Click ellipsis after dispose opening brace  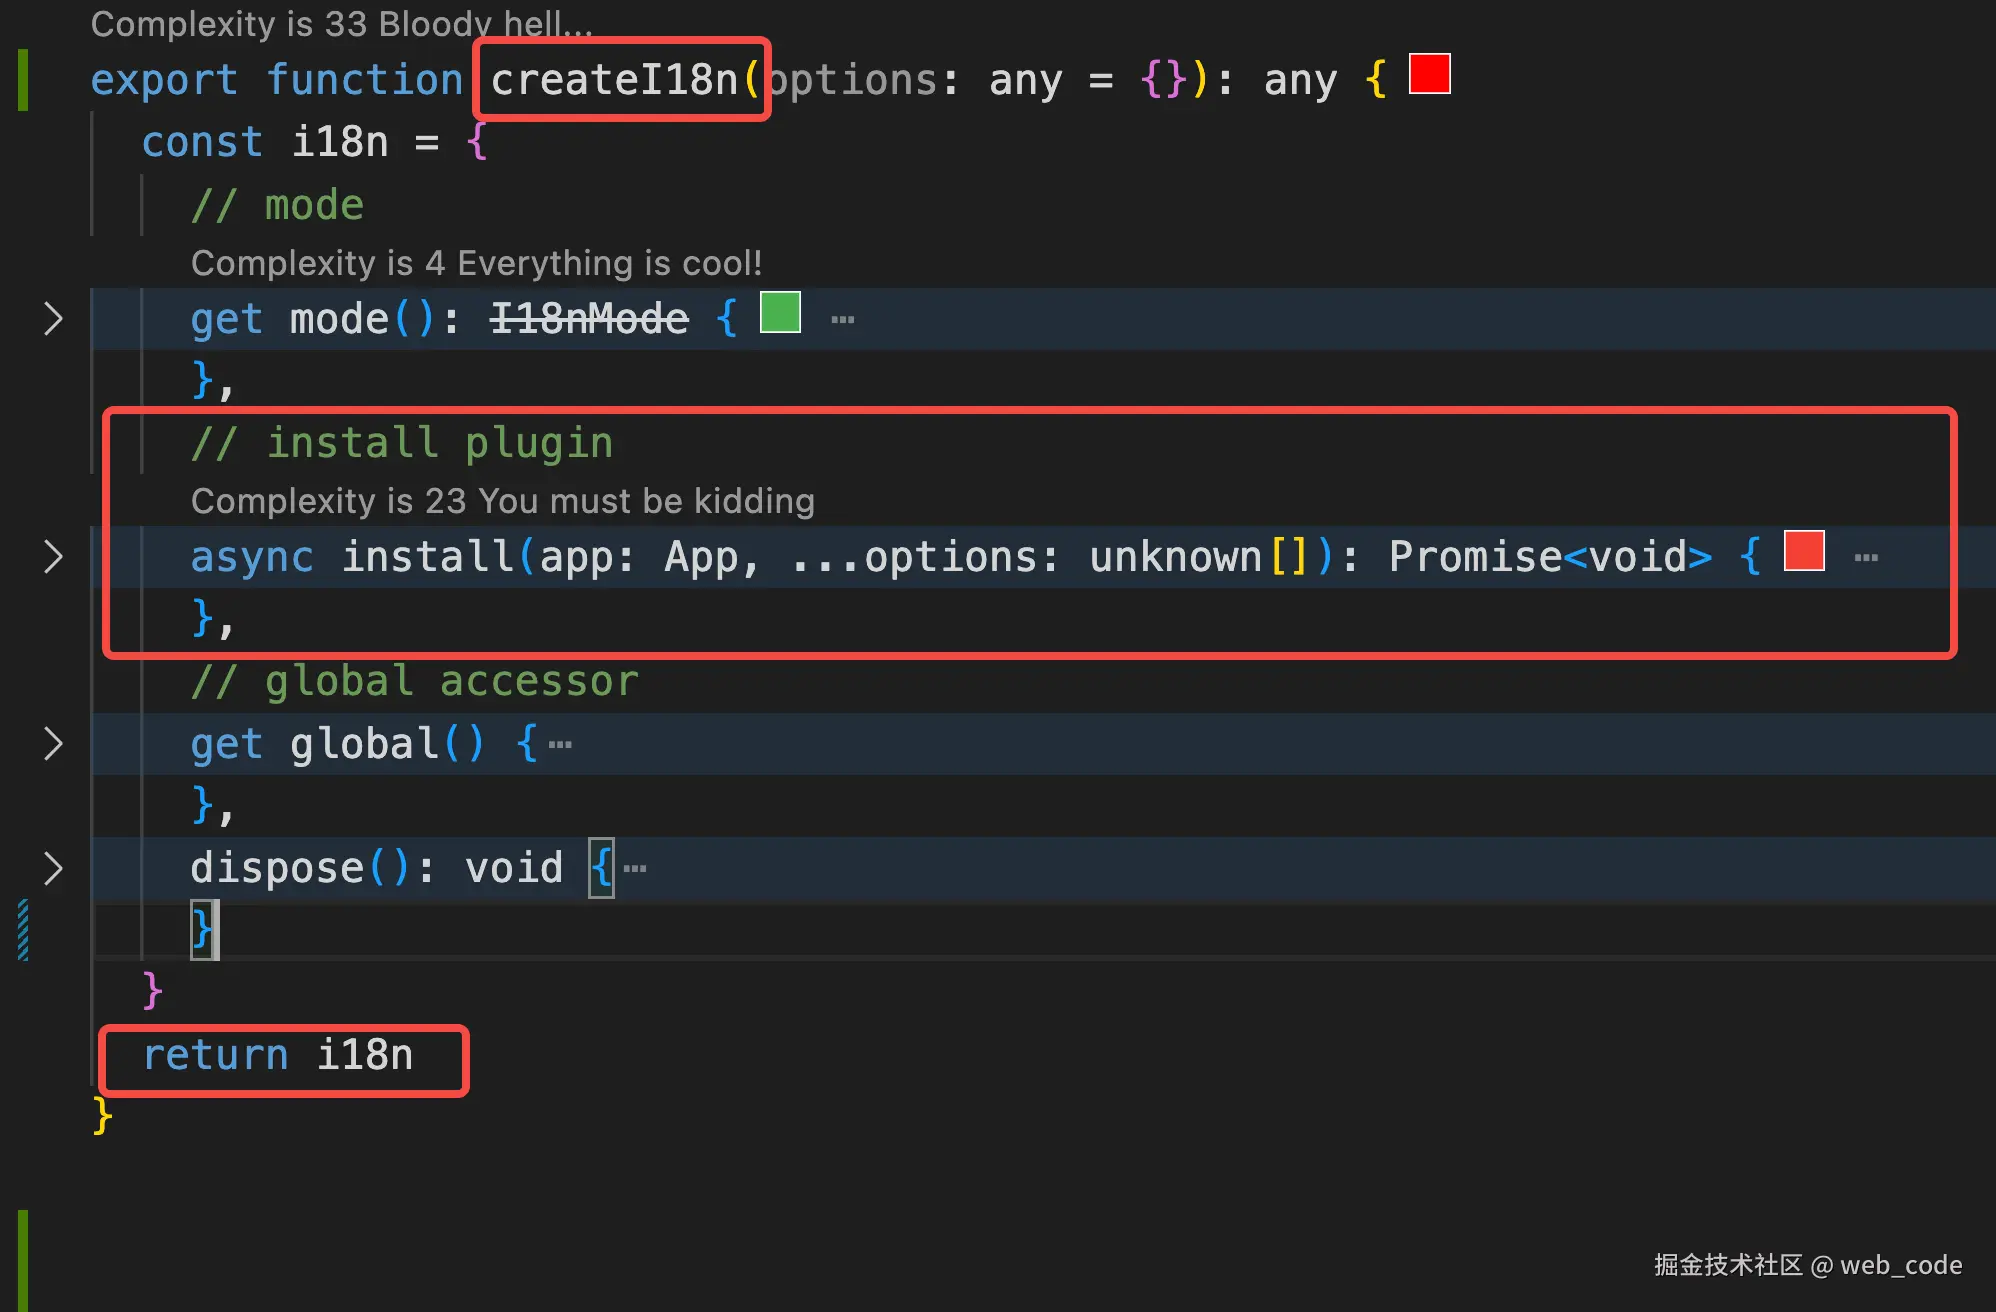pos(635,869)
